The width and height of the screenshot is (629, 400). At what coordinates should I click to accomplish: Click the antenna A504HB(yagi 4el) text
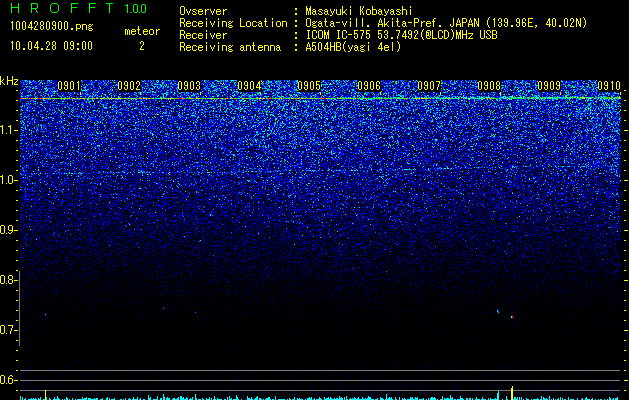(353, 47)
